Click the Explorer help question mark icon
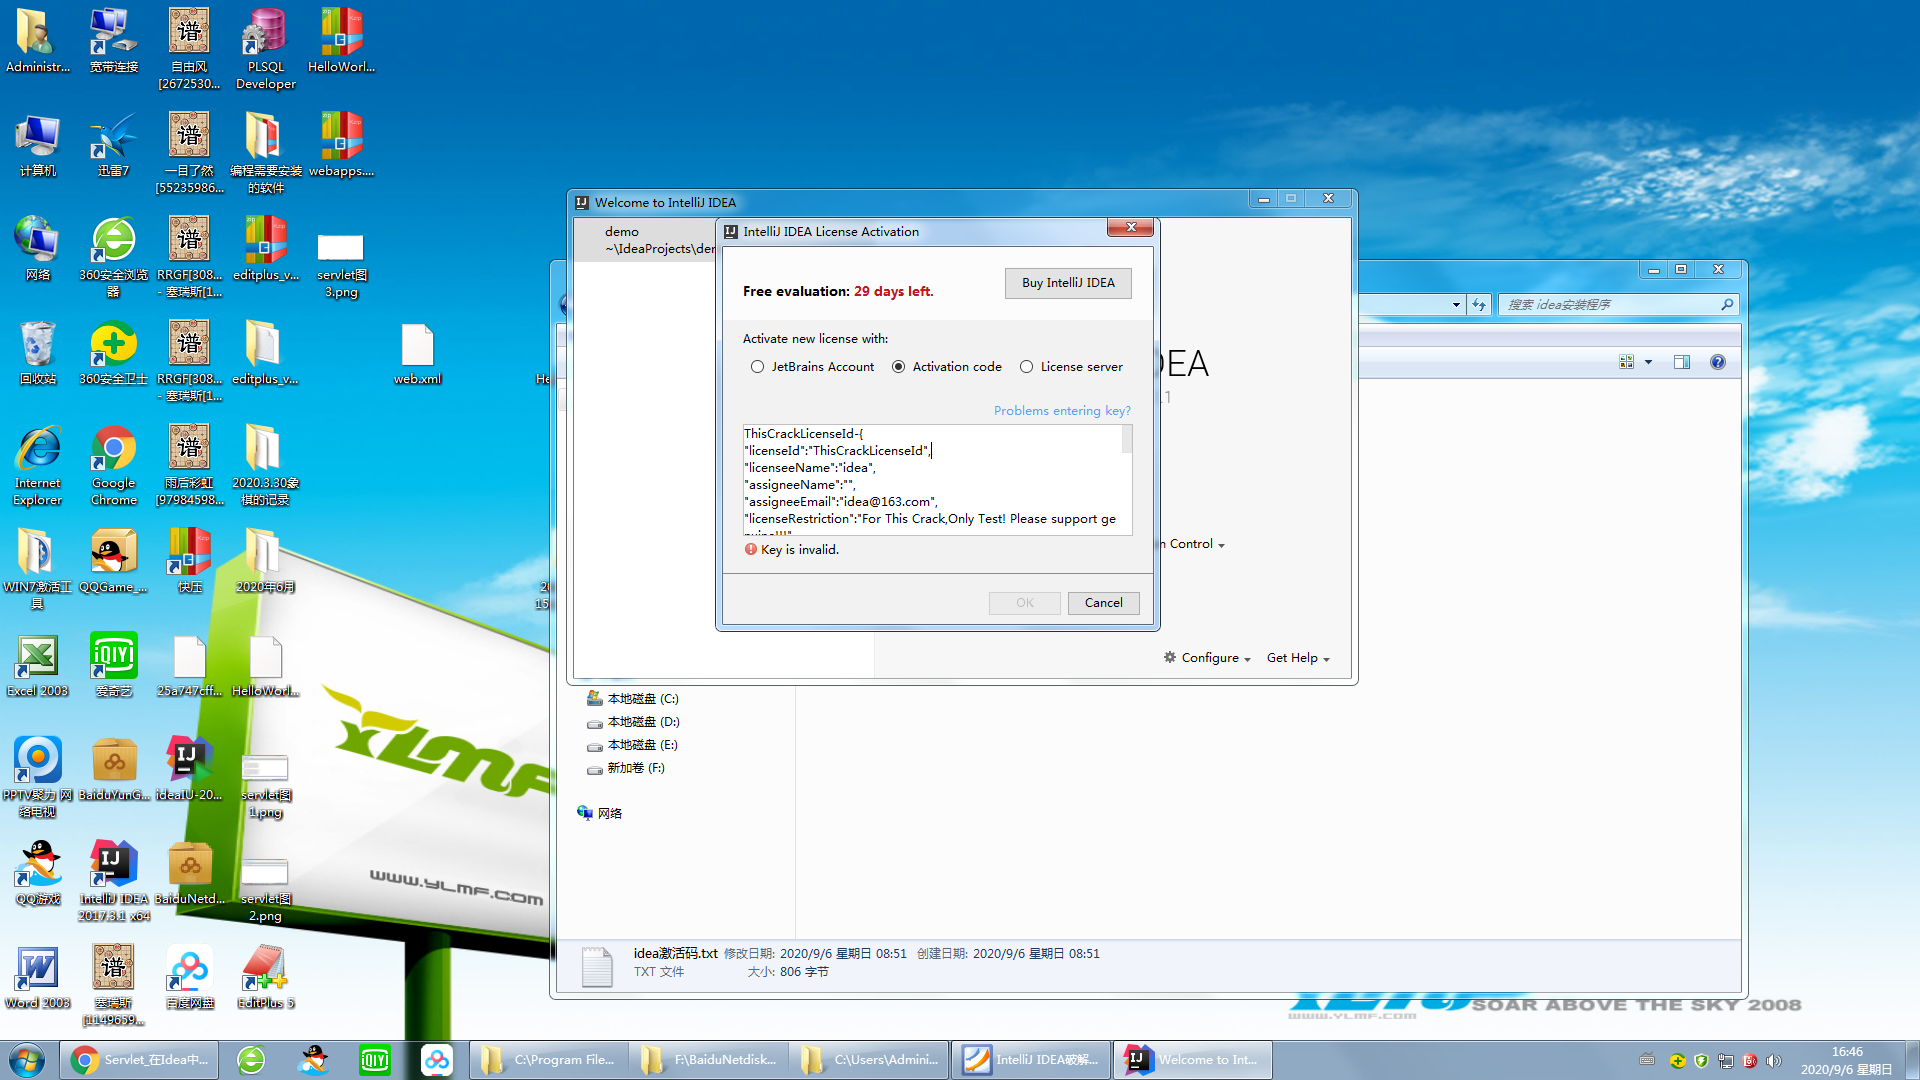 tap(1718, 362)
